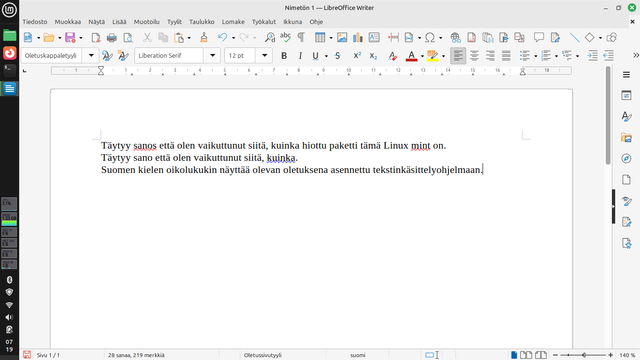Click the Oletussivutyyli page style field
This screenshot has height=360, width=640.
(263, 355)
